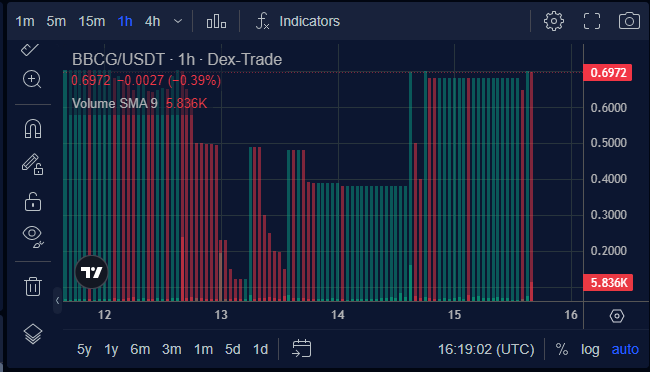This screenshot has height=372, width=650.
Task: Select the 5d date range
Action: click(233, 350)
